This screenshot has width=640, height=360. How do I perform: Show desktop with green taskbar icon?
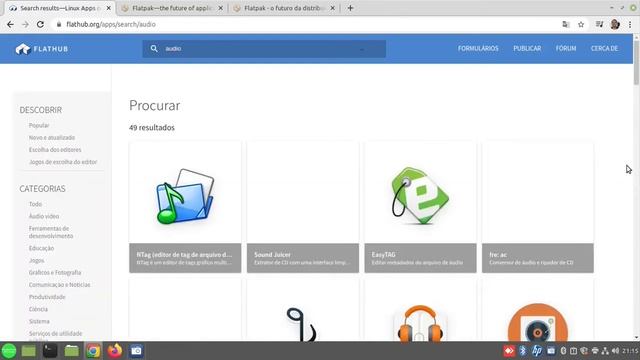coord(29,351)
